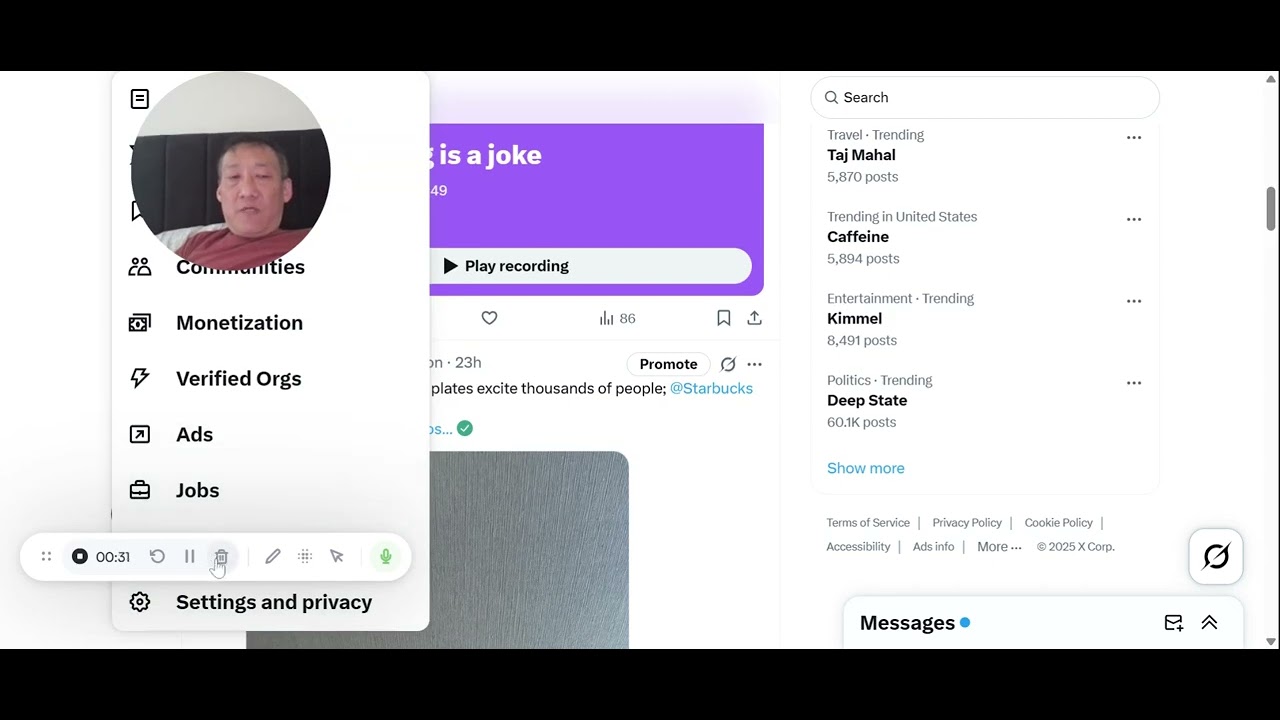Click the Lists icon atop the menu
Viewport: 1280px width, 720px height.
140,99
